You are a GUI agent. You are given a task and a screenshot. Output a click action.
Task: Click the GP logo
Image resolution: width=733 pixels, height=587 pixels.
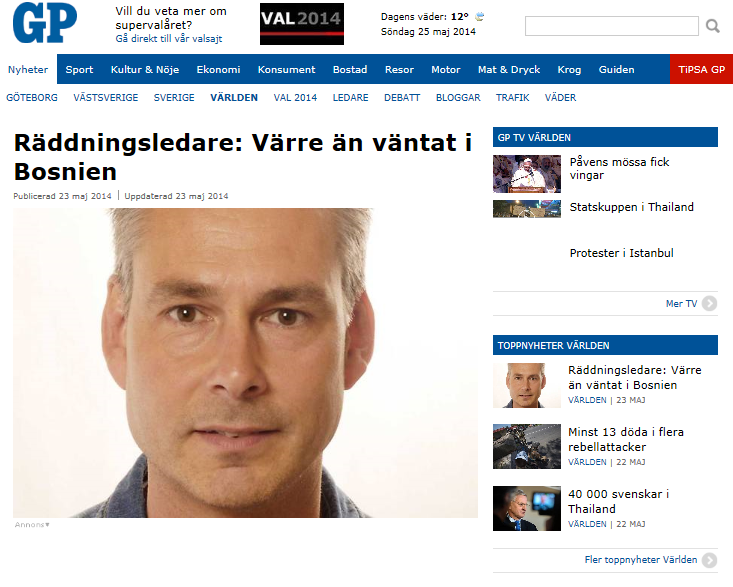pyautogui.click(x=45, y=22)
